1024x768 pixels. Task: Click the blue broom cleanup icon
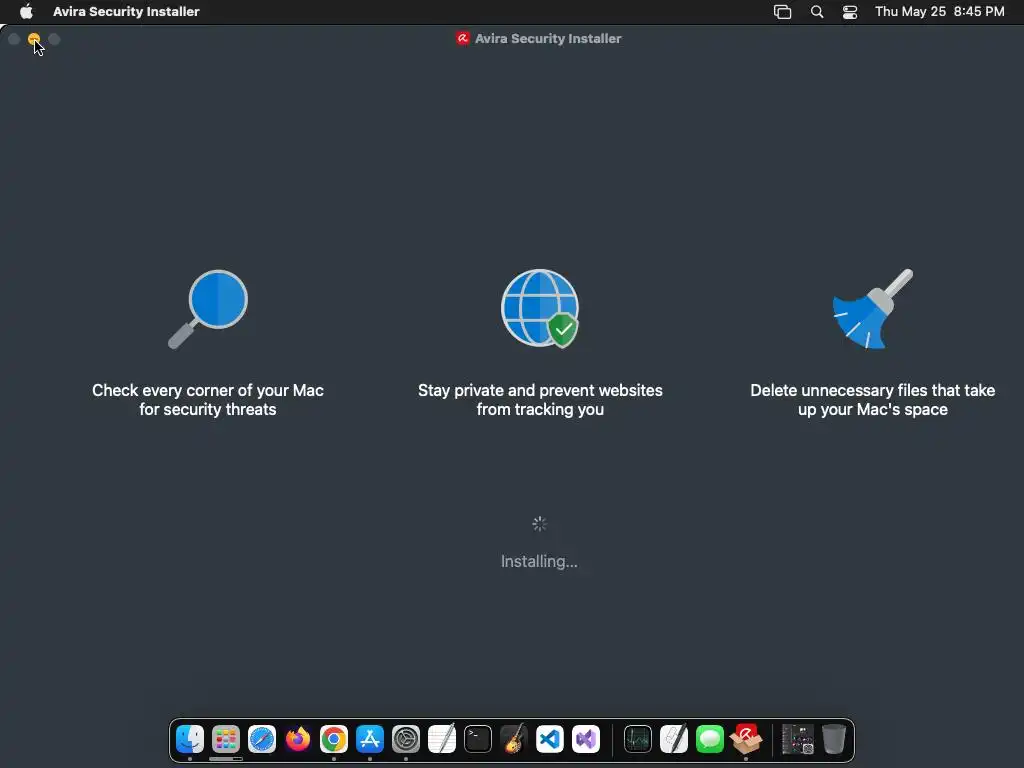(x=872, y=308)
